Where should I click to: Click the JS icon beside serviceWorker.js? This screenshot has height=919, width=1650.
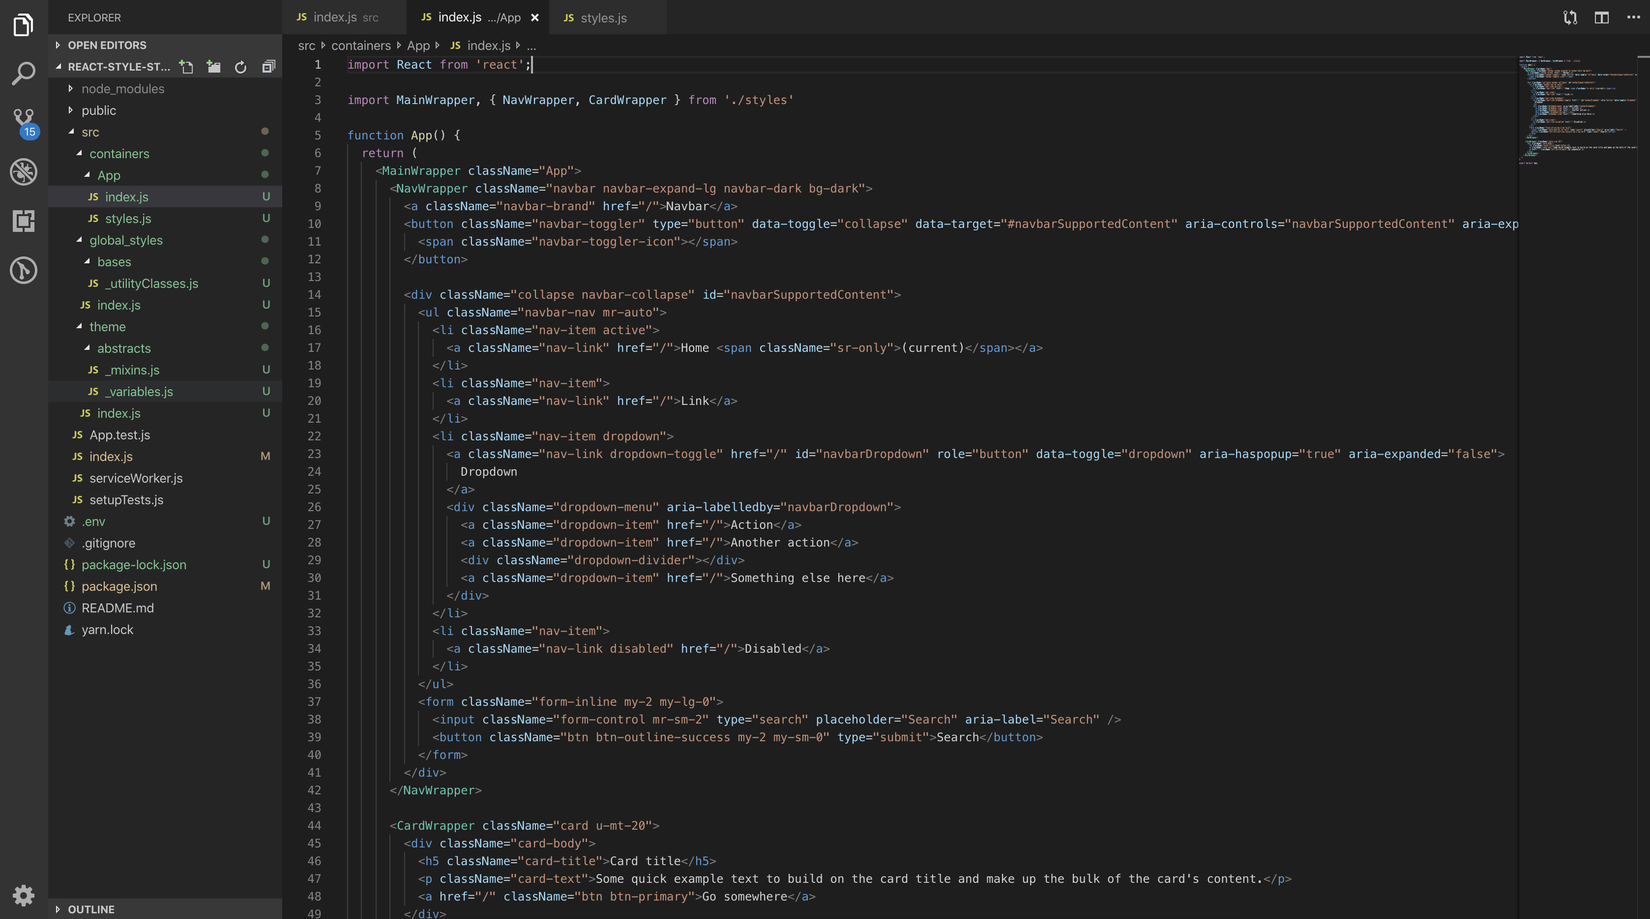coord(77,478)
